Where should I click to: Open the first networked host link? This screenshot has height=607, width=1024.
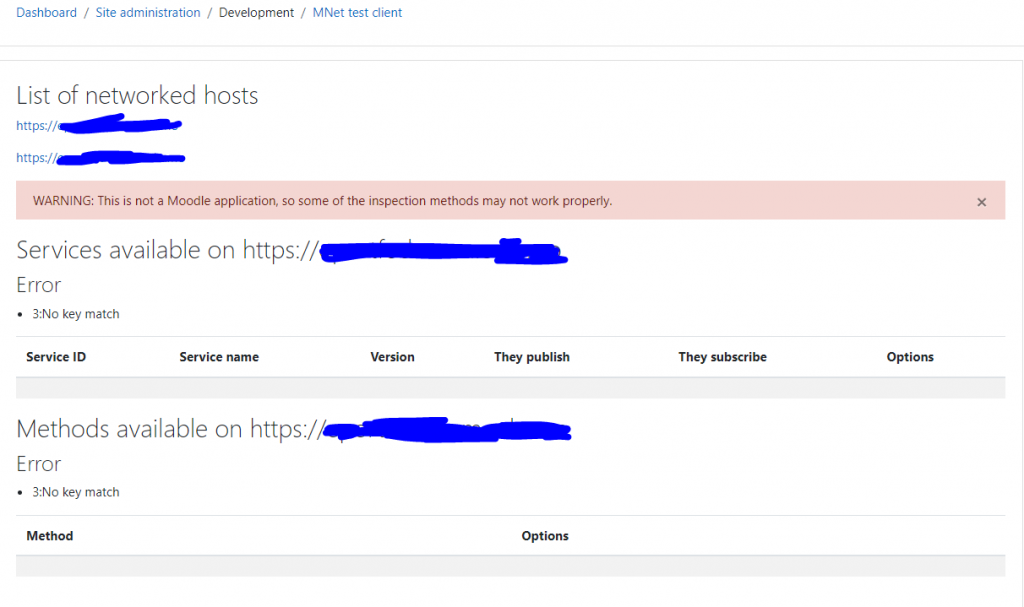[x=98, y=126]
